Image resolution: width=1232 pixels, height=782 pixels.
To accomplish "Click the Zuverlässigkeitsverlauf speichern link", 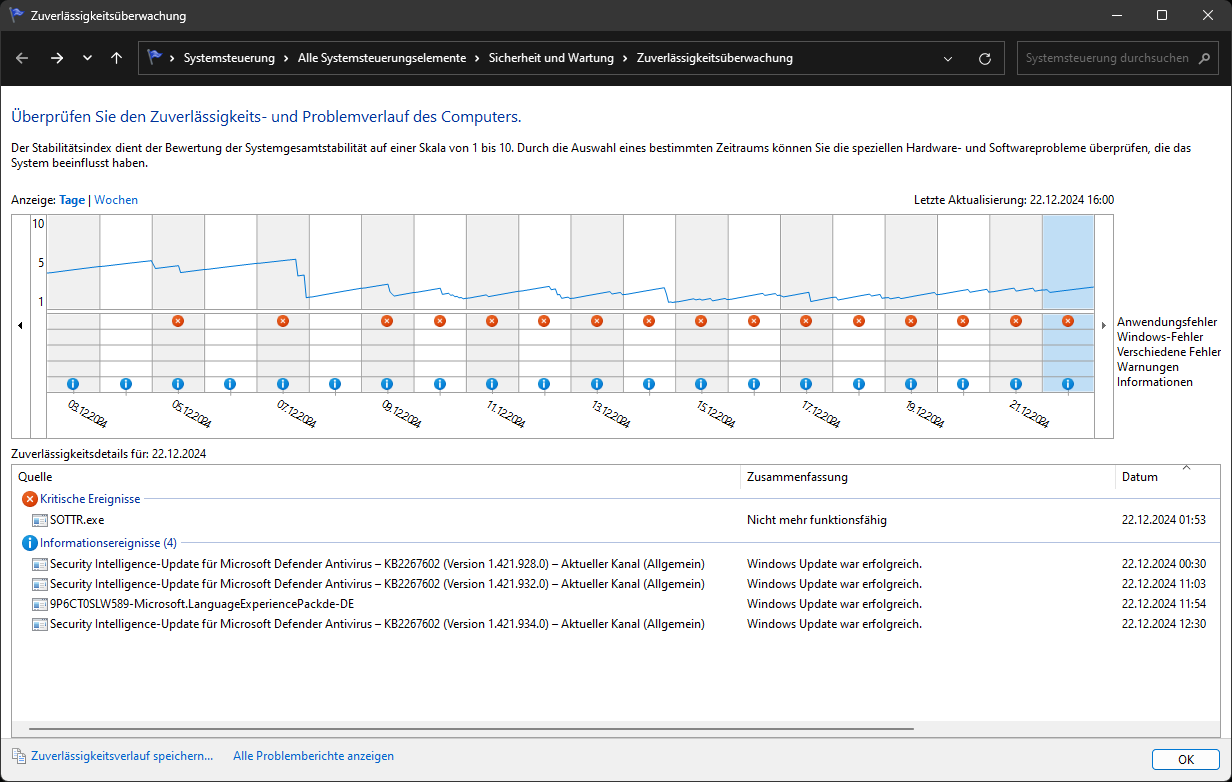I will (x=122, y=756).
